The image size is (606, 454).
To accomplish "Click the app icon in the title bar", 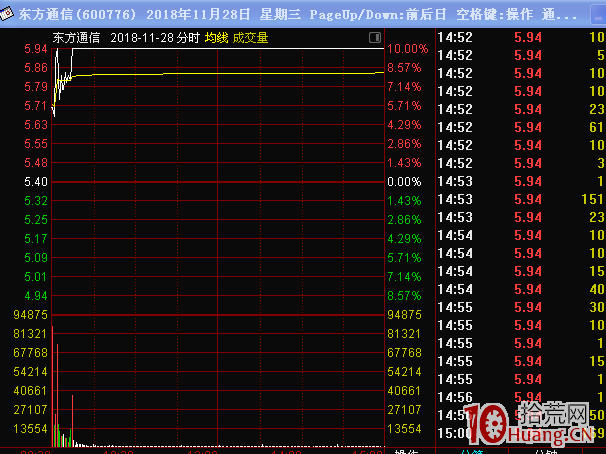I will tap(7, 14).
